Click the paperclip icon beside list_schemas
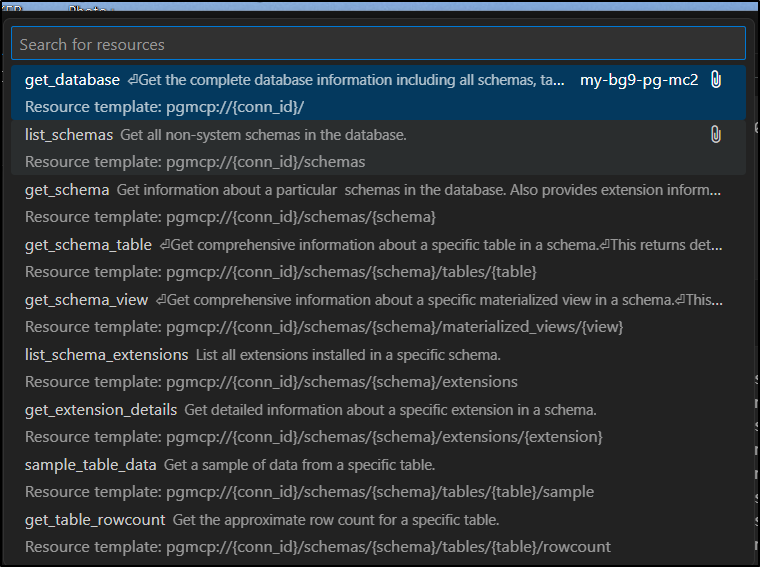 pos(716,135)
